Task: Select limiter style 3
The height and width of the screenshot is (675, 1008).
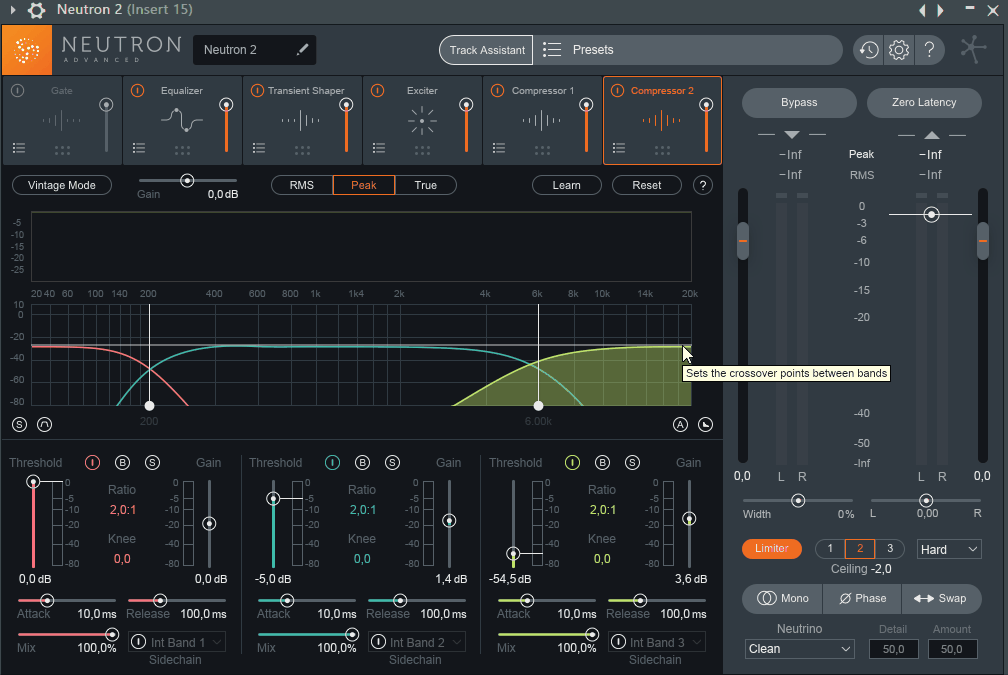Action: (890, 548)
